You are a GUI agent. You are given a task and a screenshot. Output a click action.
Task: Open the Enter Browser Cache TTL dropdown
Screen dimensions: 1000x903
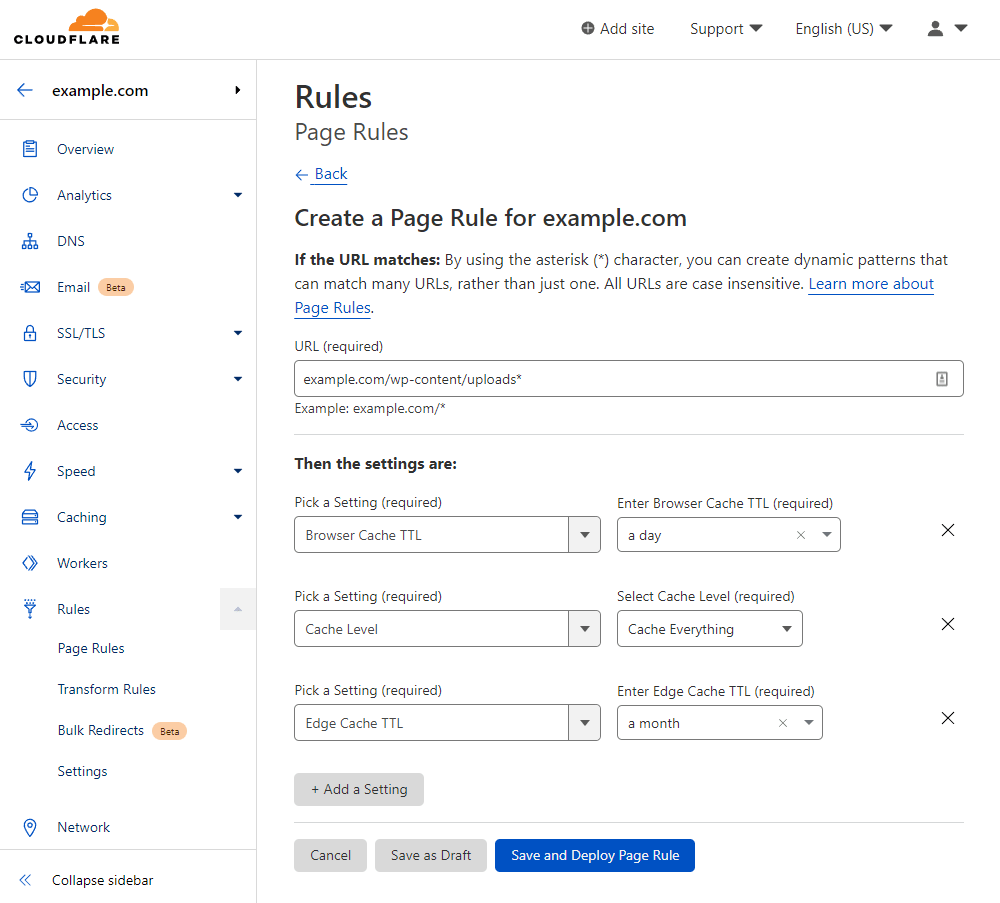pos(827,534)
